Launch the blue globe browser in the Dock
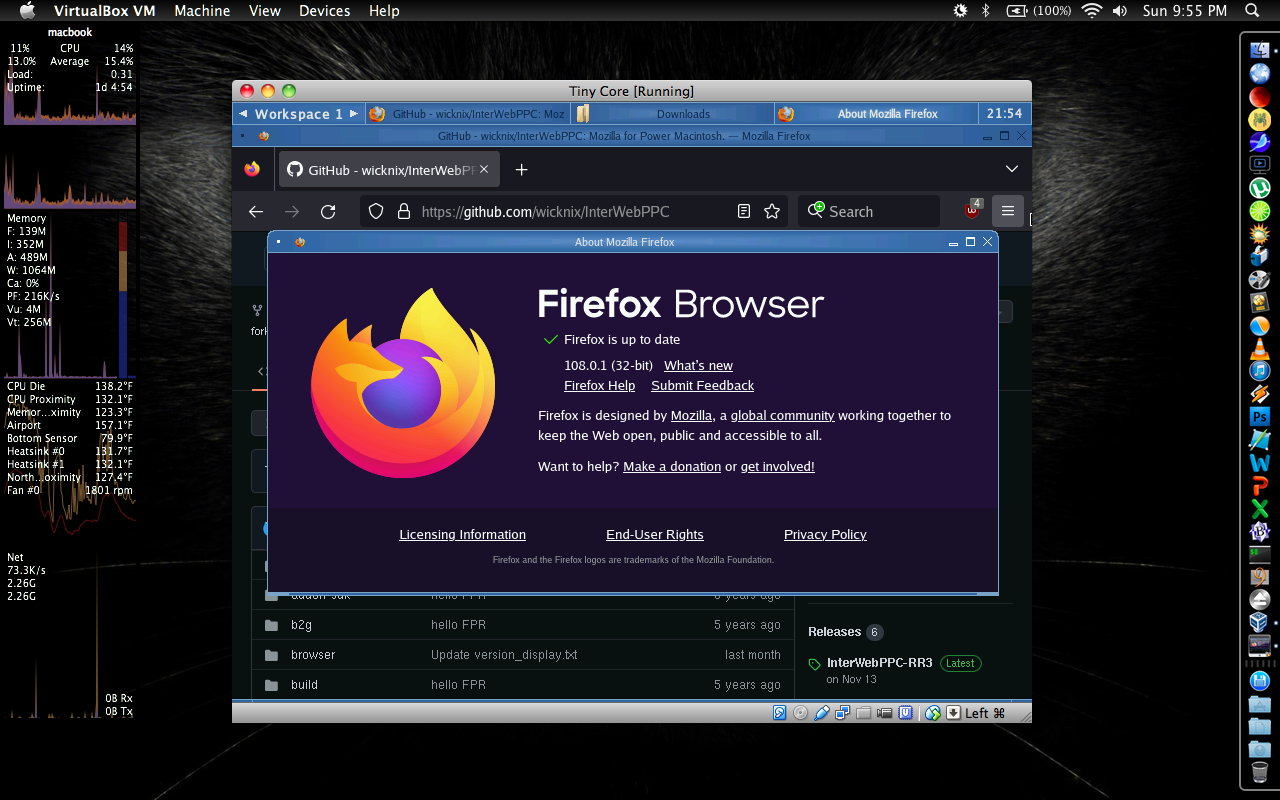The image size is (1280, 800). click(x=1259, y=73)
